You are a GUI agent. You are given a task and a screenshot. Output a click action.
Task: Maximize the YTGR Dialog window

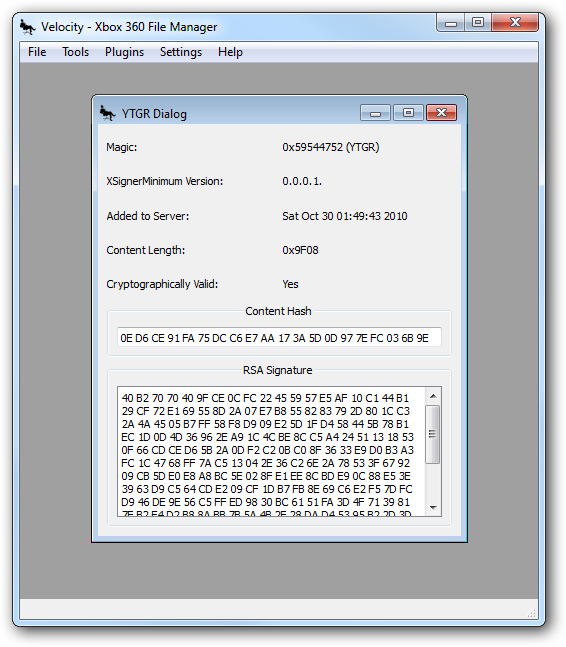408,113
